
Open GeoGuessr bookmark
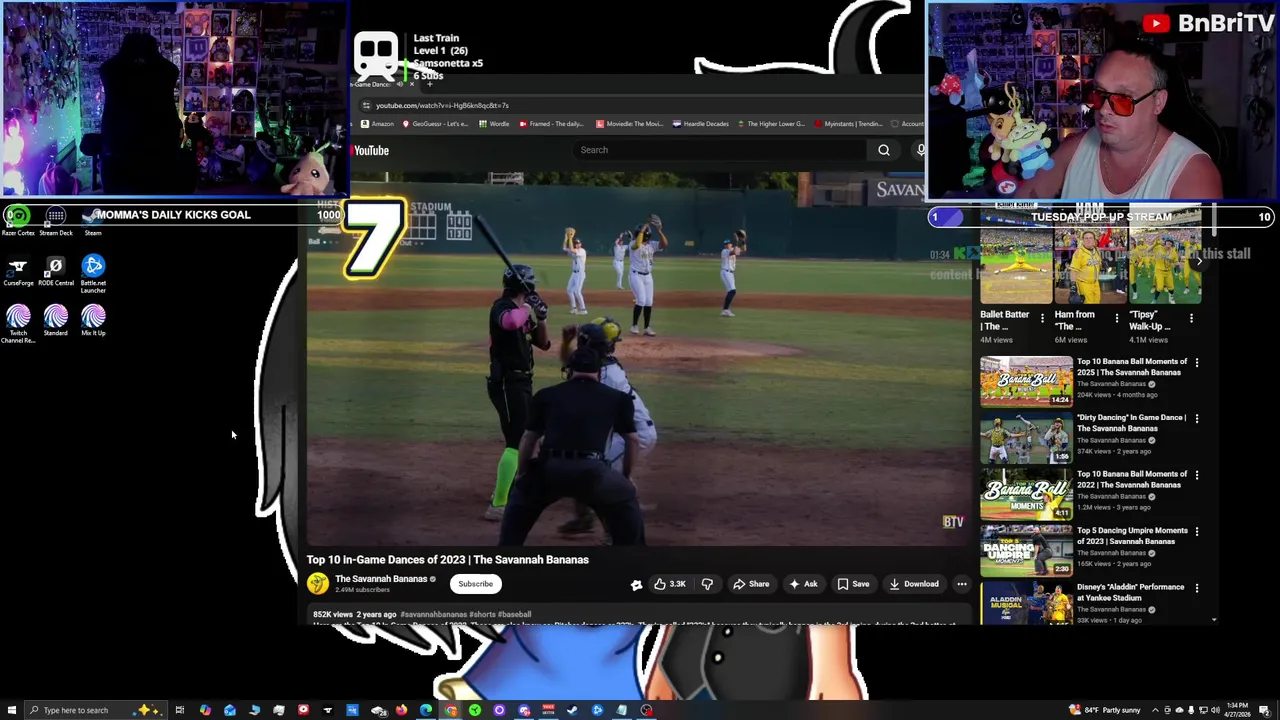435,124
